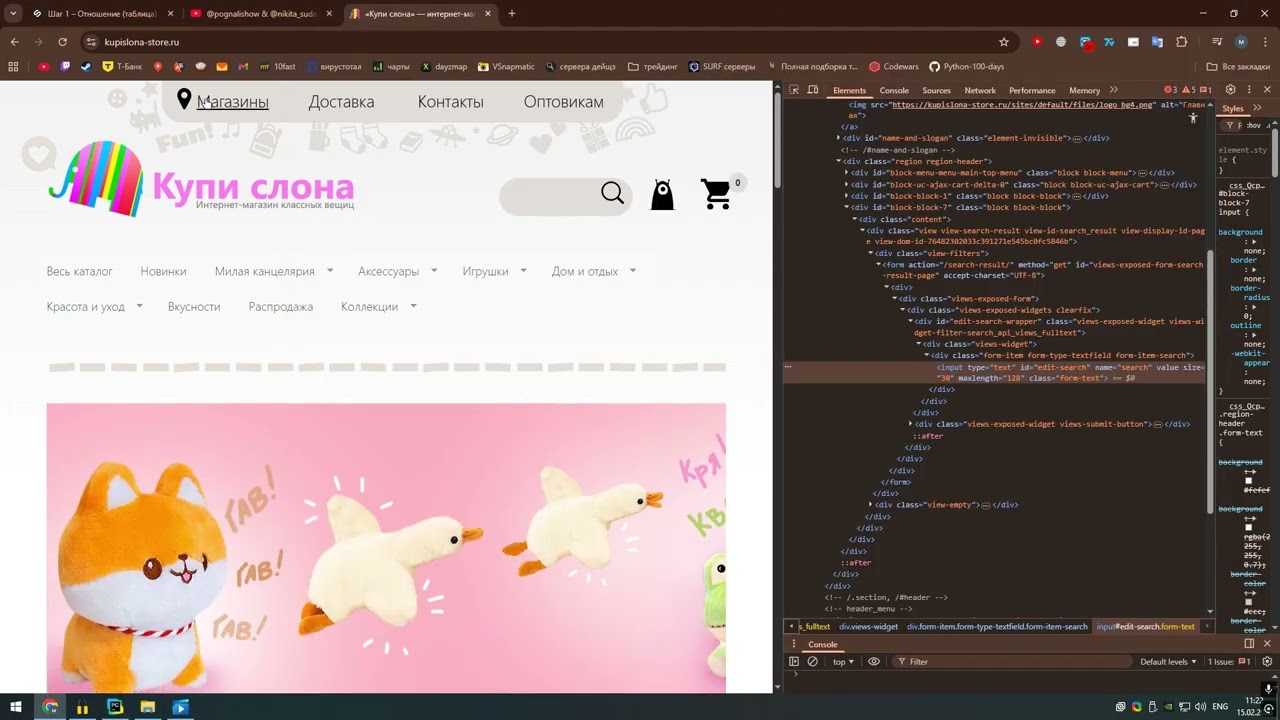Viewport: 1280px width, 720px height.
Task: Open the browser extensions puzzle icon
Action: pos(1181,42)
